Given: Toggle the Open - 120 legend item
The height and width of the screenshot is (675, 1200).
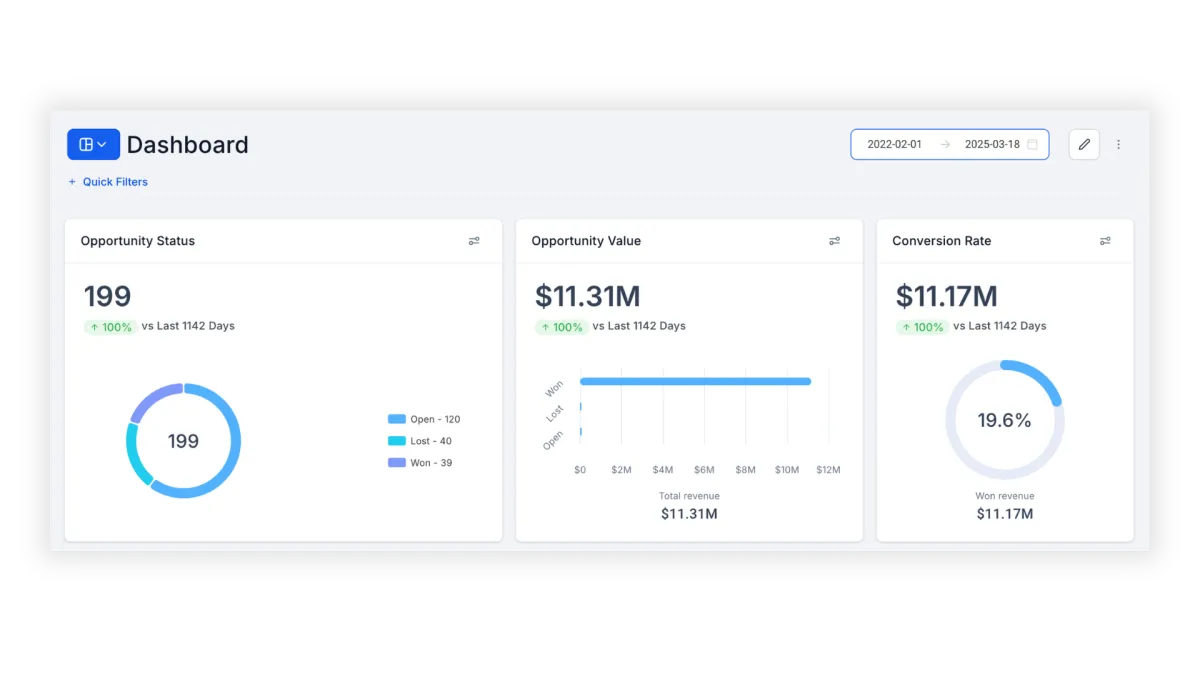Looking at the screenshot, I should point(425,419).
